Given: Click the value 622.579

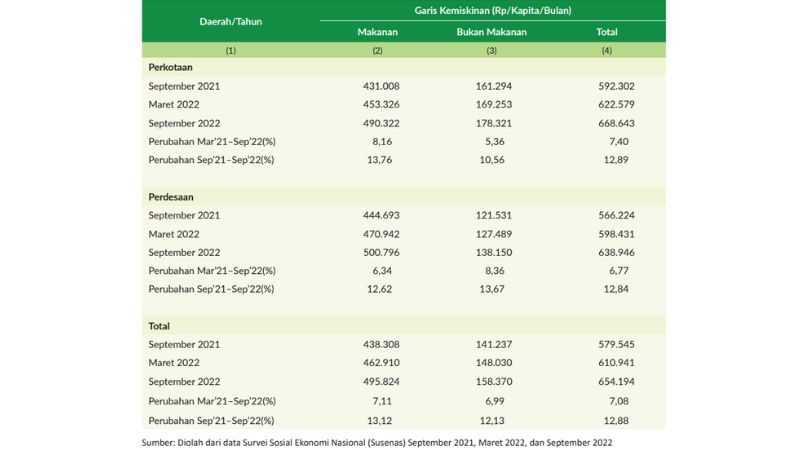Looking at the screenshot, I should (616, 105).
